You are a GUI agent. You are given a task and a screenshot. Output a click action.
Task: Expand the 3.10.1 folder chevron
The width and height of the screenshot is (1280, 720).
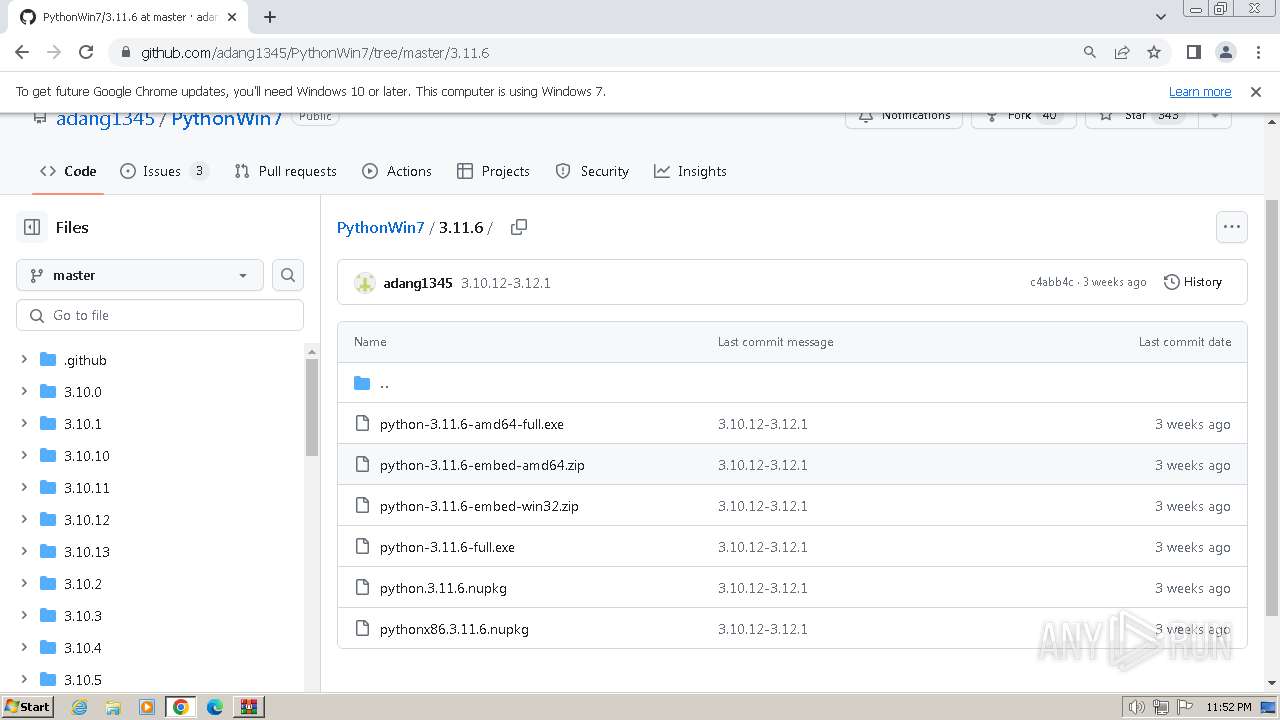[24, 424]
